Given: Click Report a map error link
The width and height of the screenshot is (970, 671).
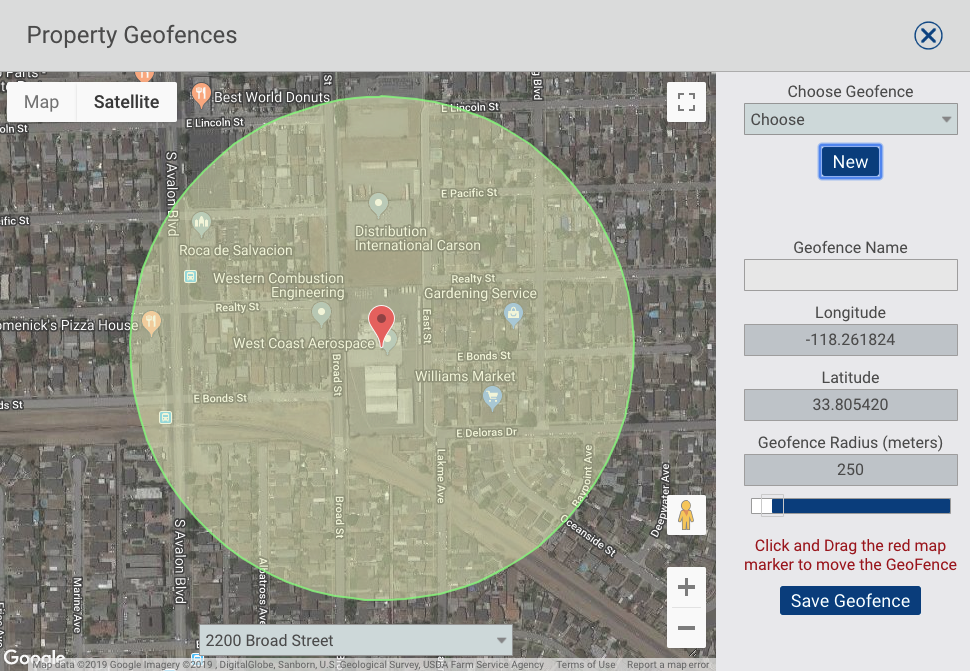Looking at the screenshot, I should pos(668,665).
